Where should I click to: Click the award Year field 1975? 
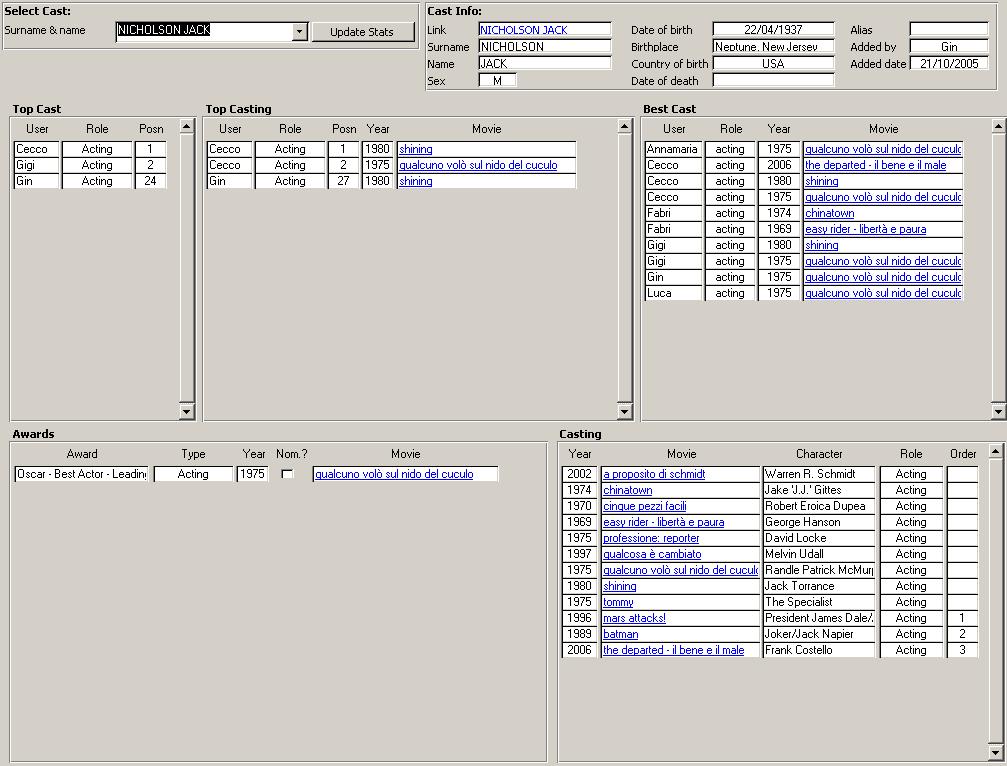(252, 474)
